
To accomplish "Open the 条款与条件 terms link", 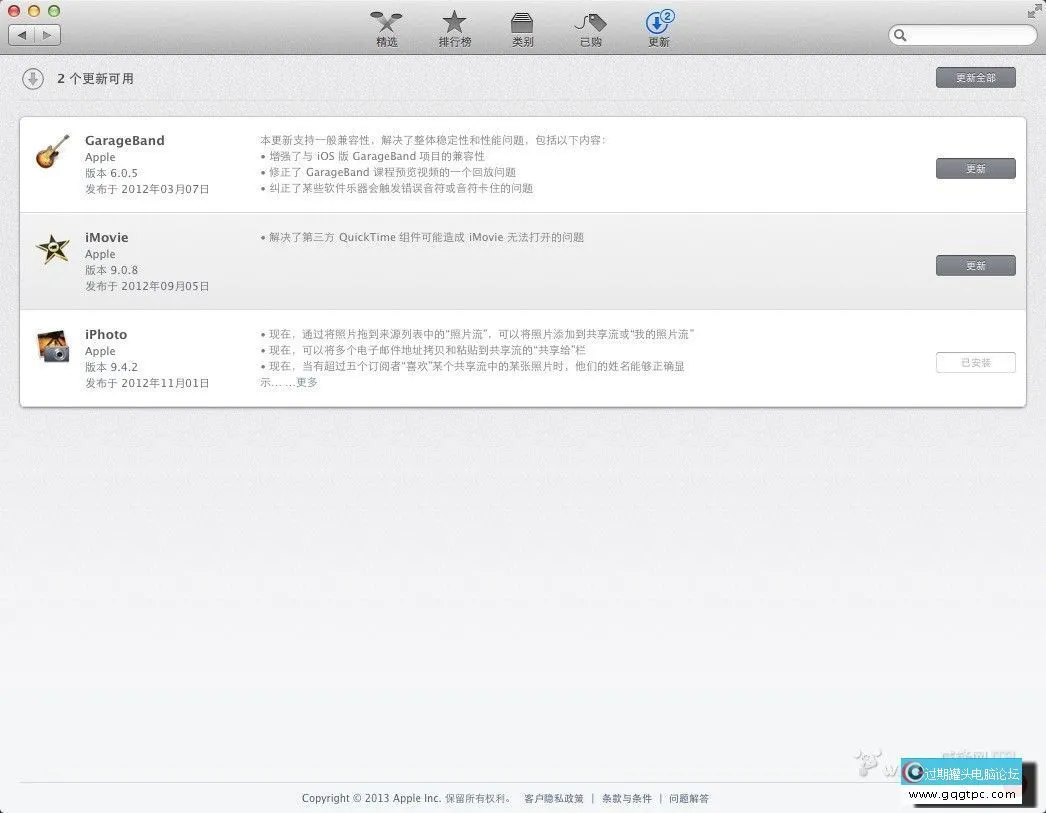I will point(627,798).
